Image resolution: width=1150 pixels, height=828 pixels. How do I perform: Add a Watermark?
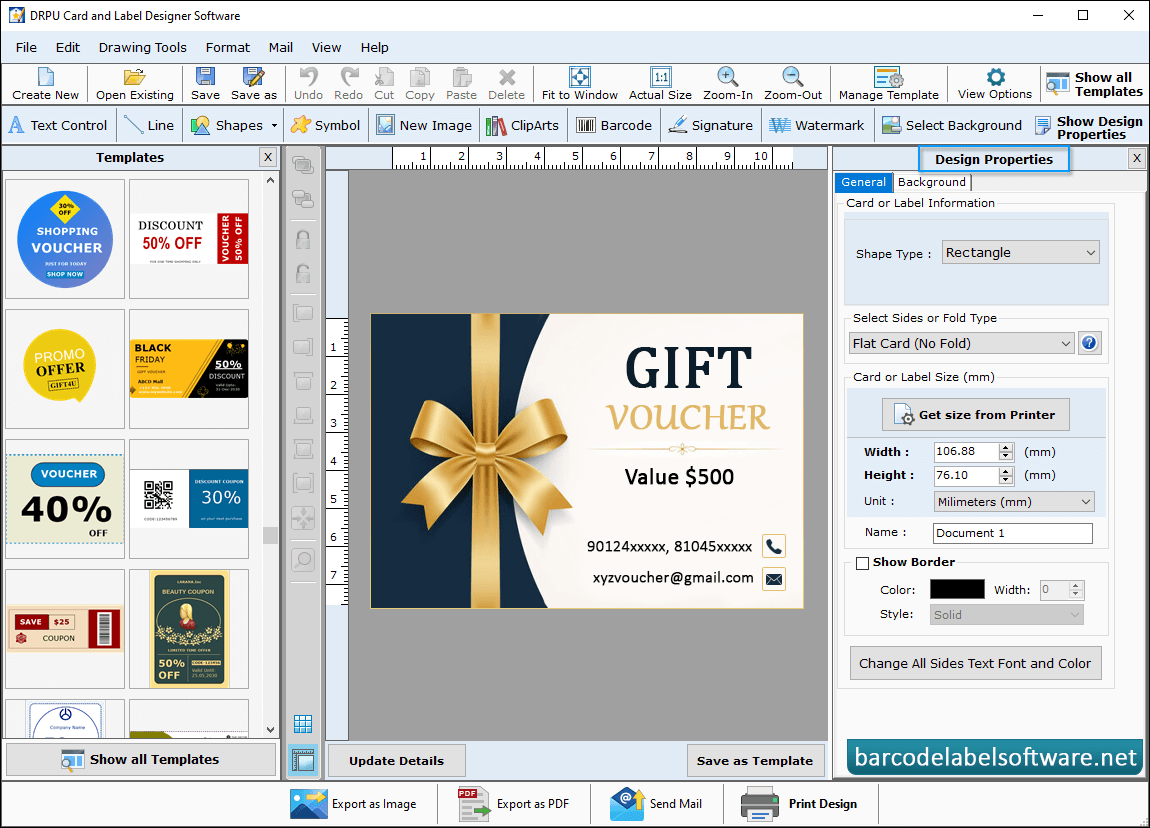click(x=816, y=125)
